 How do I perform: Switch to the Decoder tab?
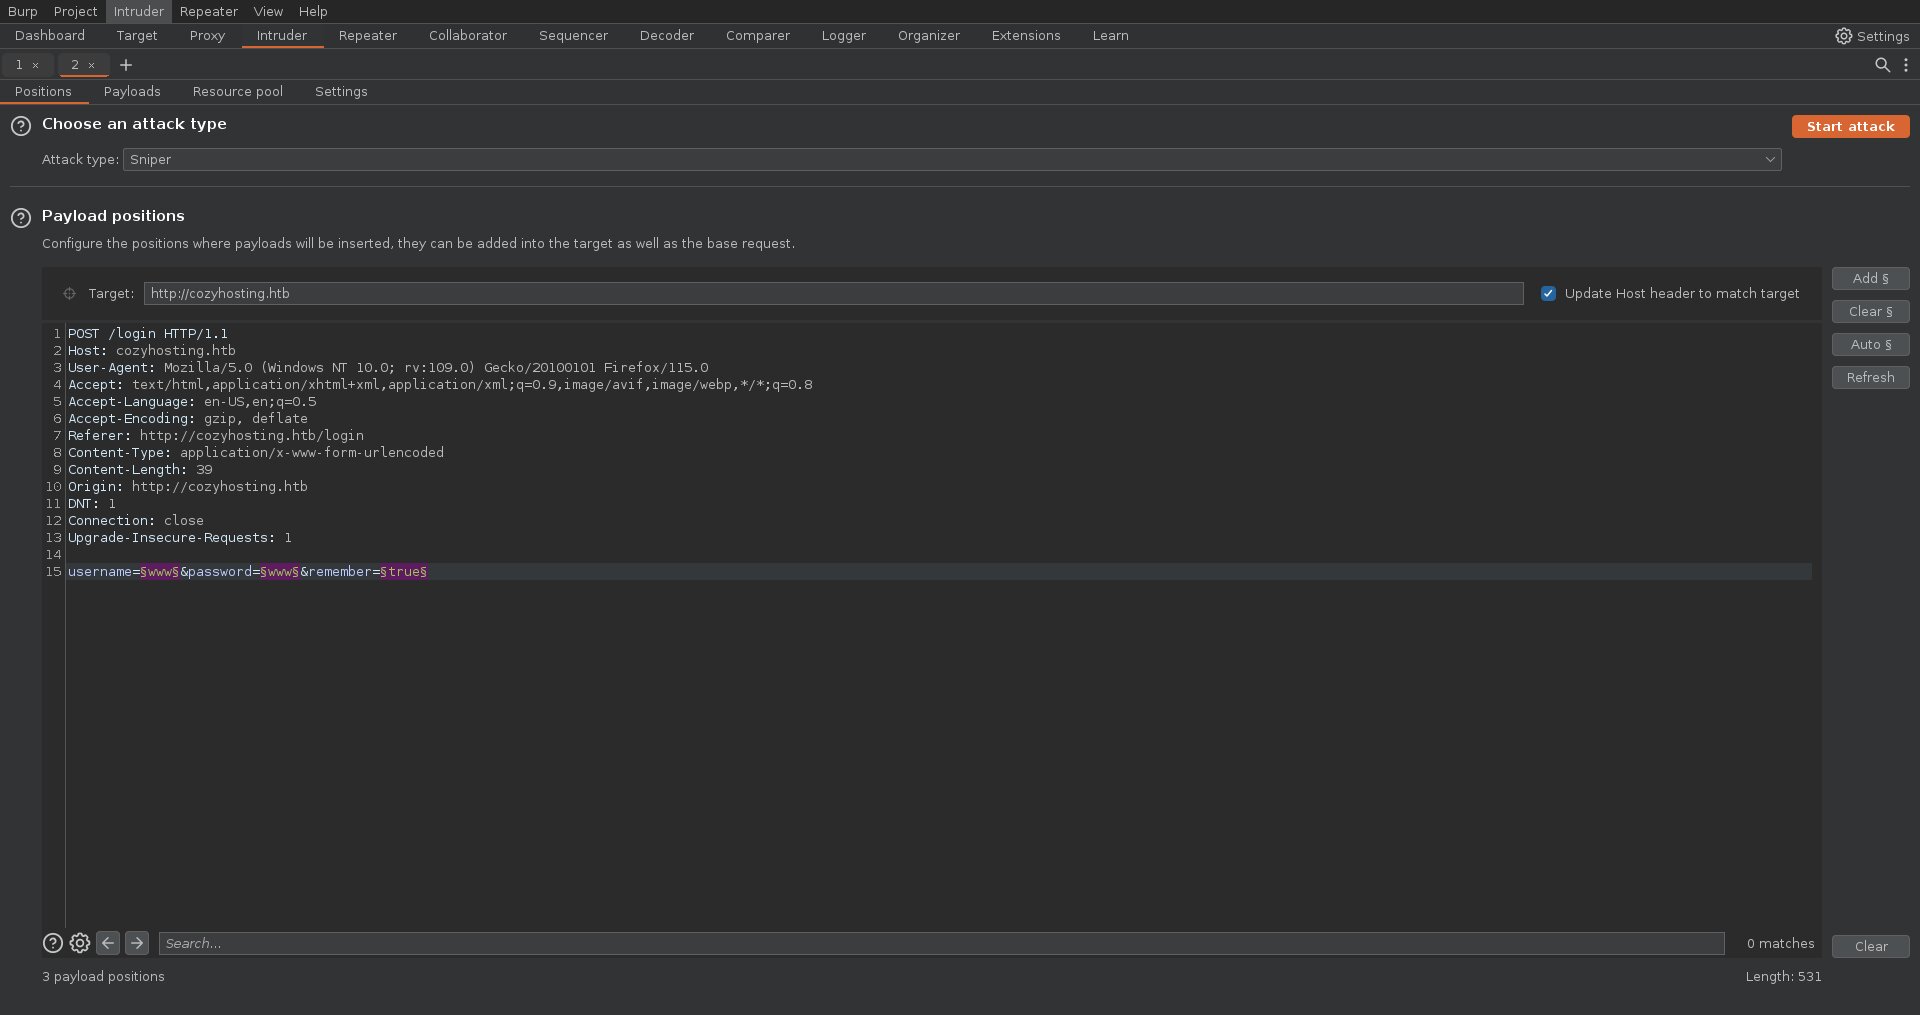[667, 36]
